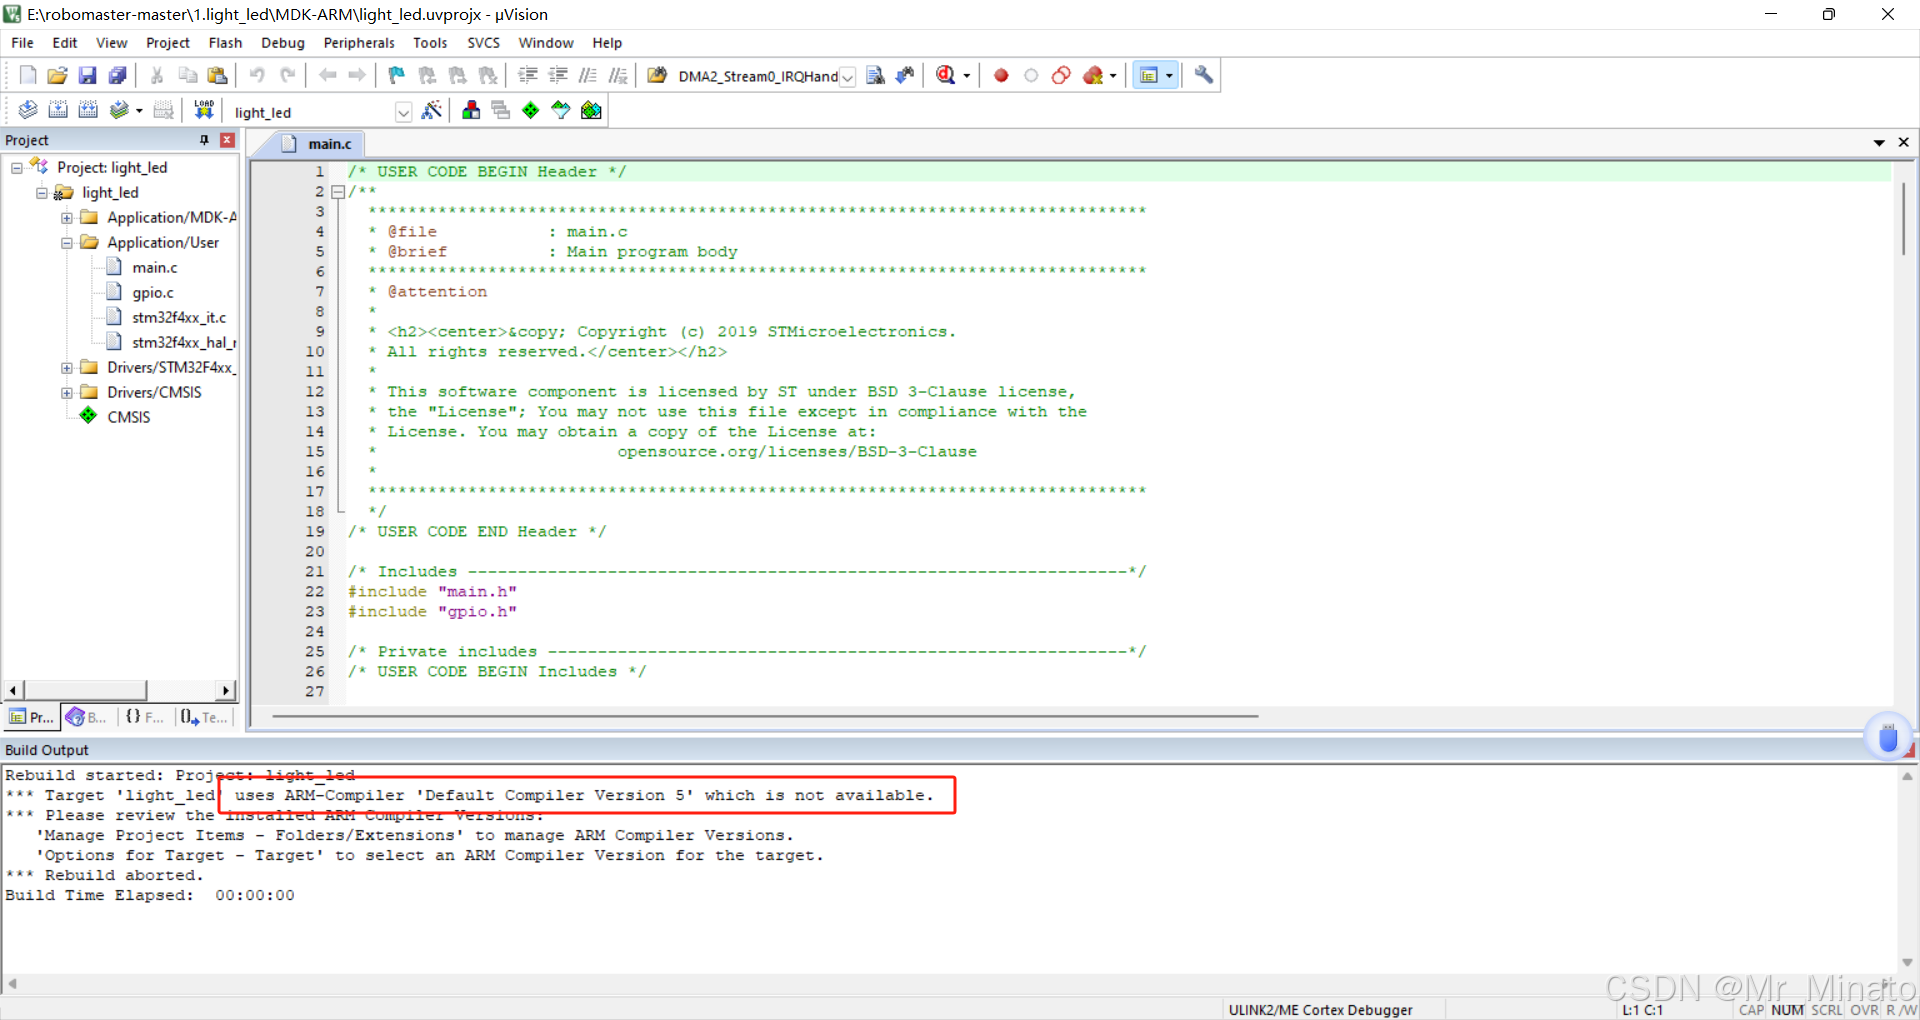Open Select Software Packs icon
The image size is (1920, 1020).
click(561, 110)
